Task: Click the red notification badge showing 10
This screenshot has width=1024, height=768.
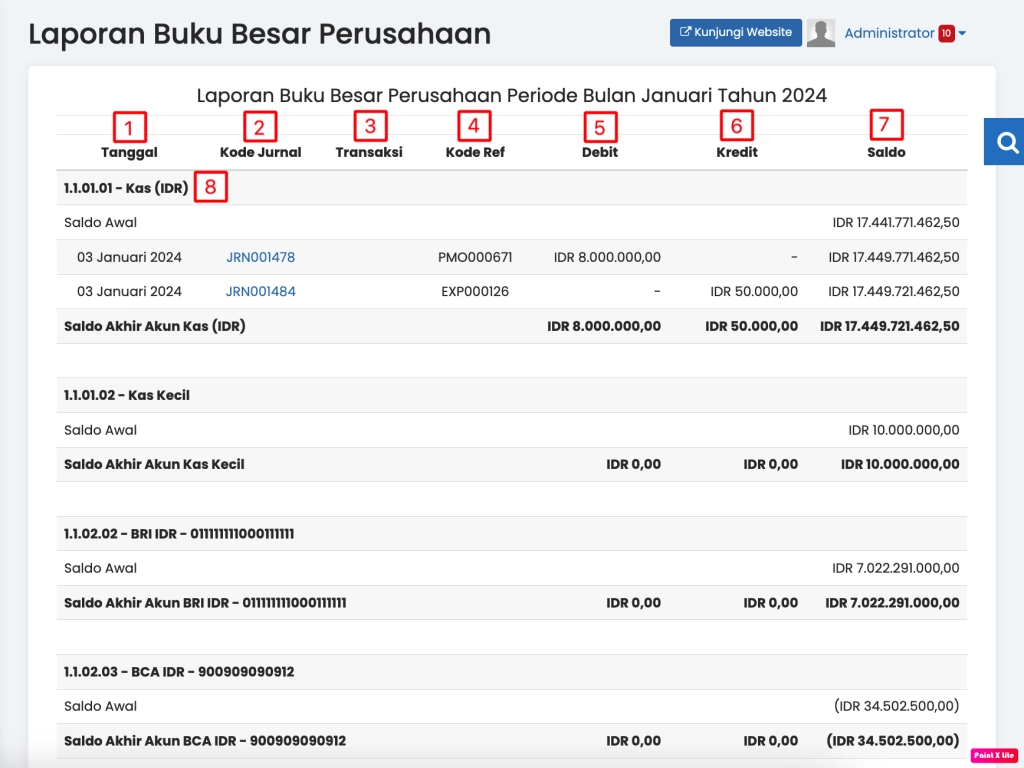Action: [x=946, y=33]
